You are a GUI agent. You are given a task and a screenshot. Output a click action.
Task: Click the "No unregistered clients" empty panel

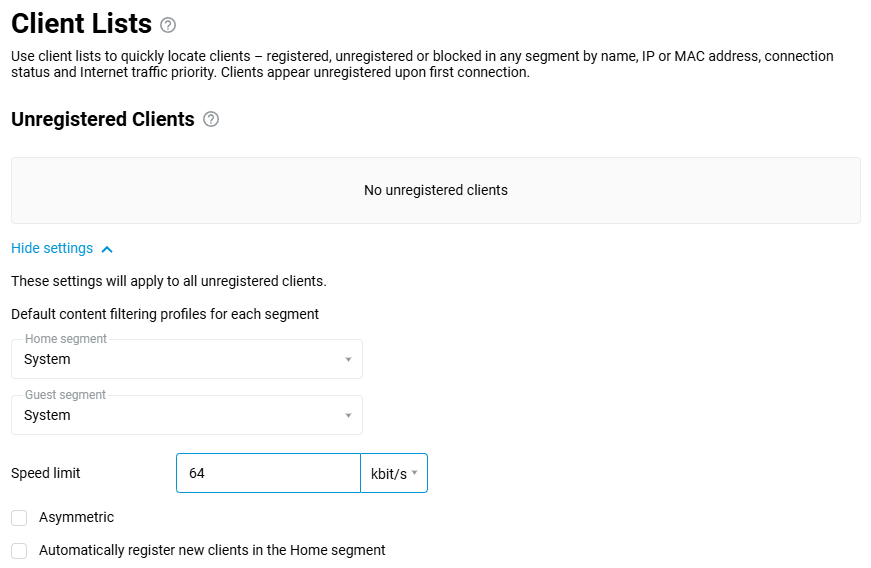pyautogui.click(x=435, y=190)
